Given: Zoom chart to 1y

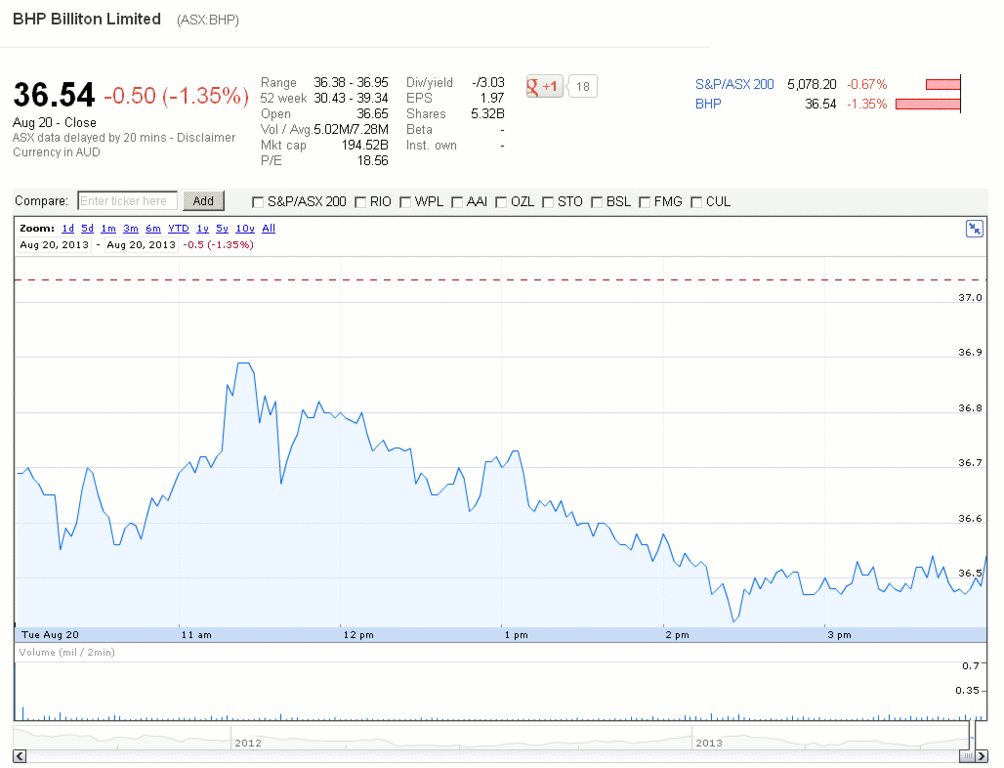Looking at the screenshot, I should tap(202, 229).
